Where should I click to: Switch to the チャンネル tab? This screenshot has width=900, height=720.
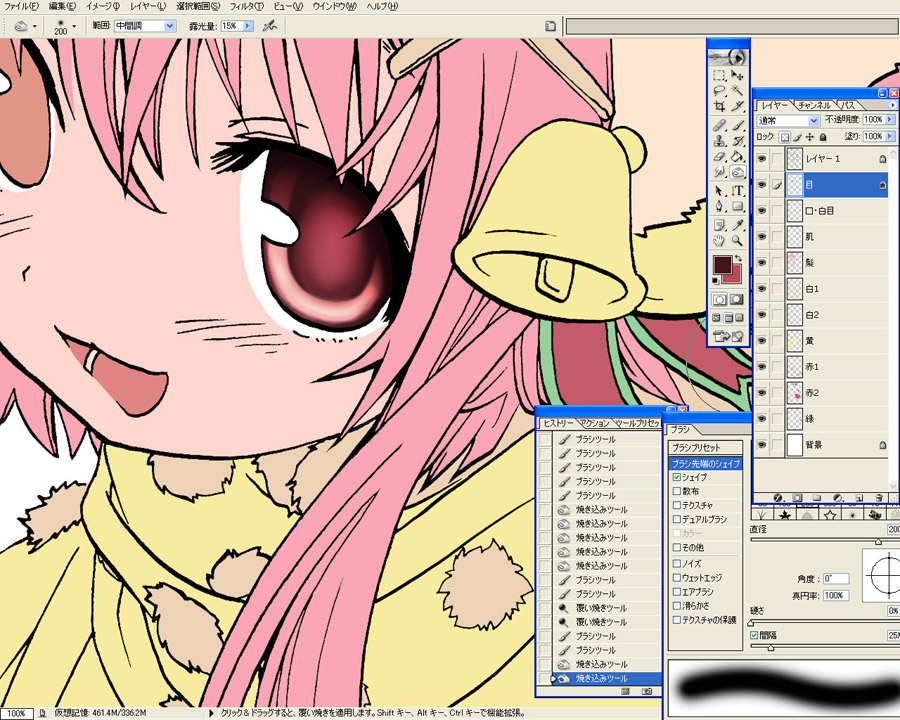(x=814, y=105)
